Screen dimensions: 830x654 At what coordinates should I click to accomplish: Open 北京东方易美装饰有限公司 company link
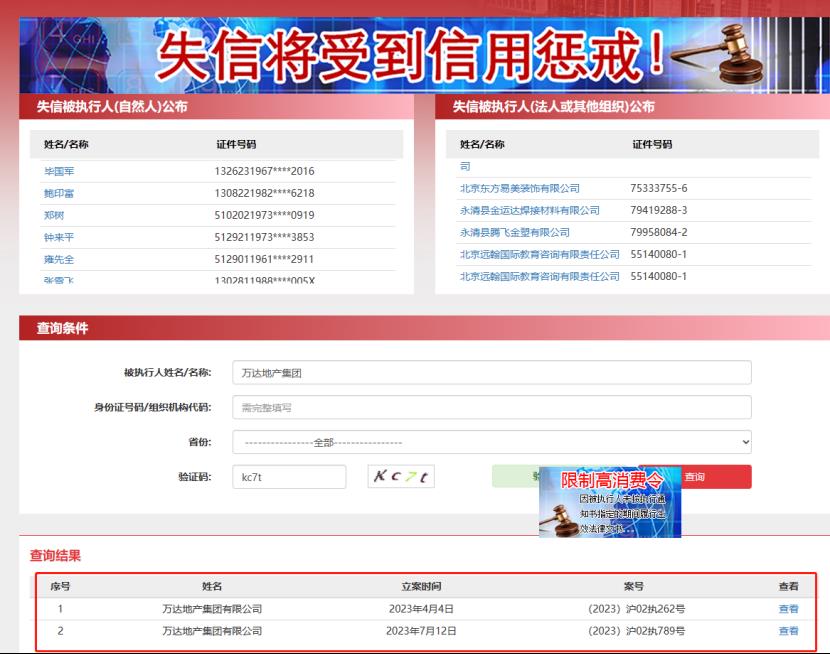click(x=520, y=188)
